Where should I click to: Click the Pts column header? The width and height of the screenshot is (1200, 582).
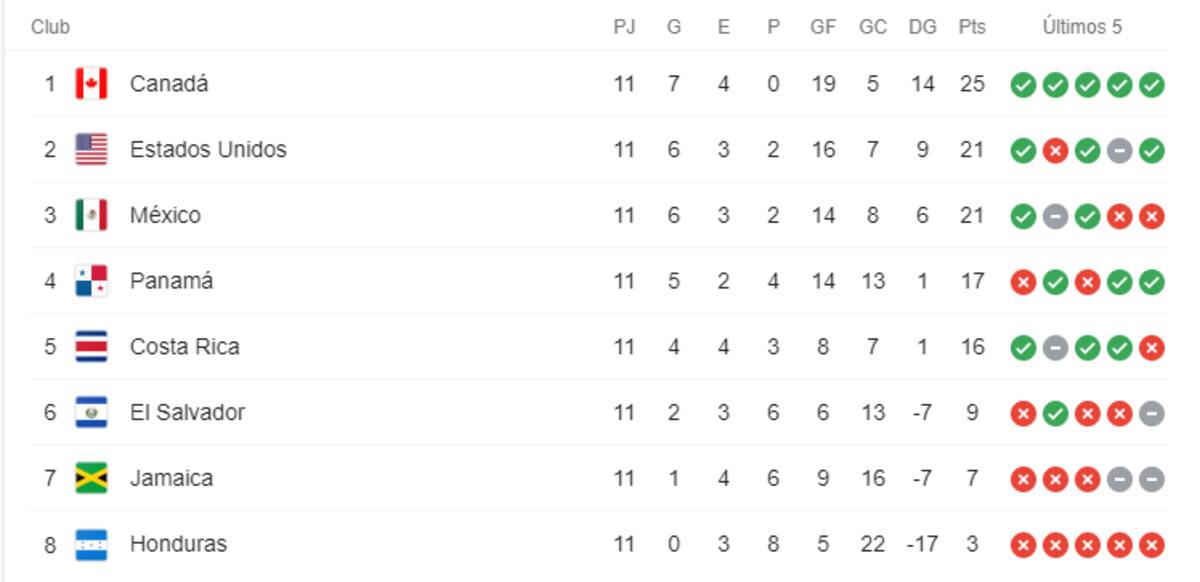[x=972, y=27]
